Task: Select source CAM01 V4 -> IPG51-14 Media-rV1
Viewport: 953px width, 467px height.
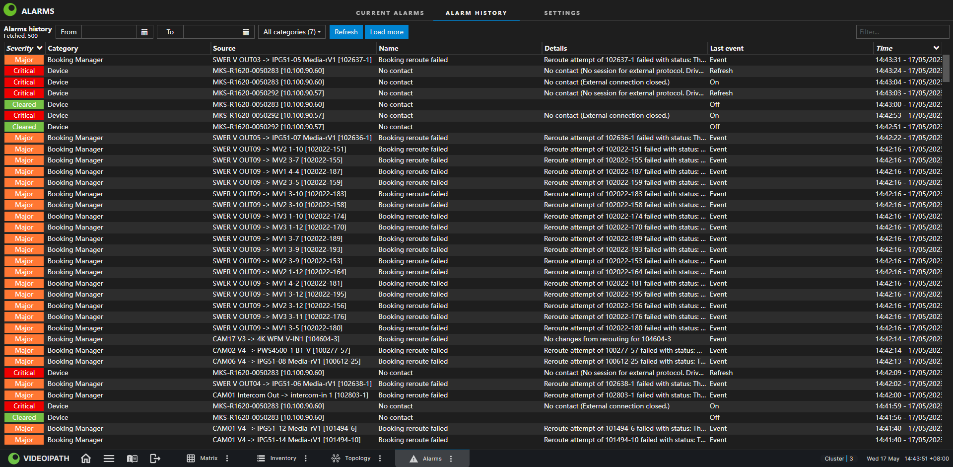Action: 286,440
